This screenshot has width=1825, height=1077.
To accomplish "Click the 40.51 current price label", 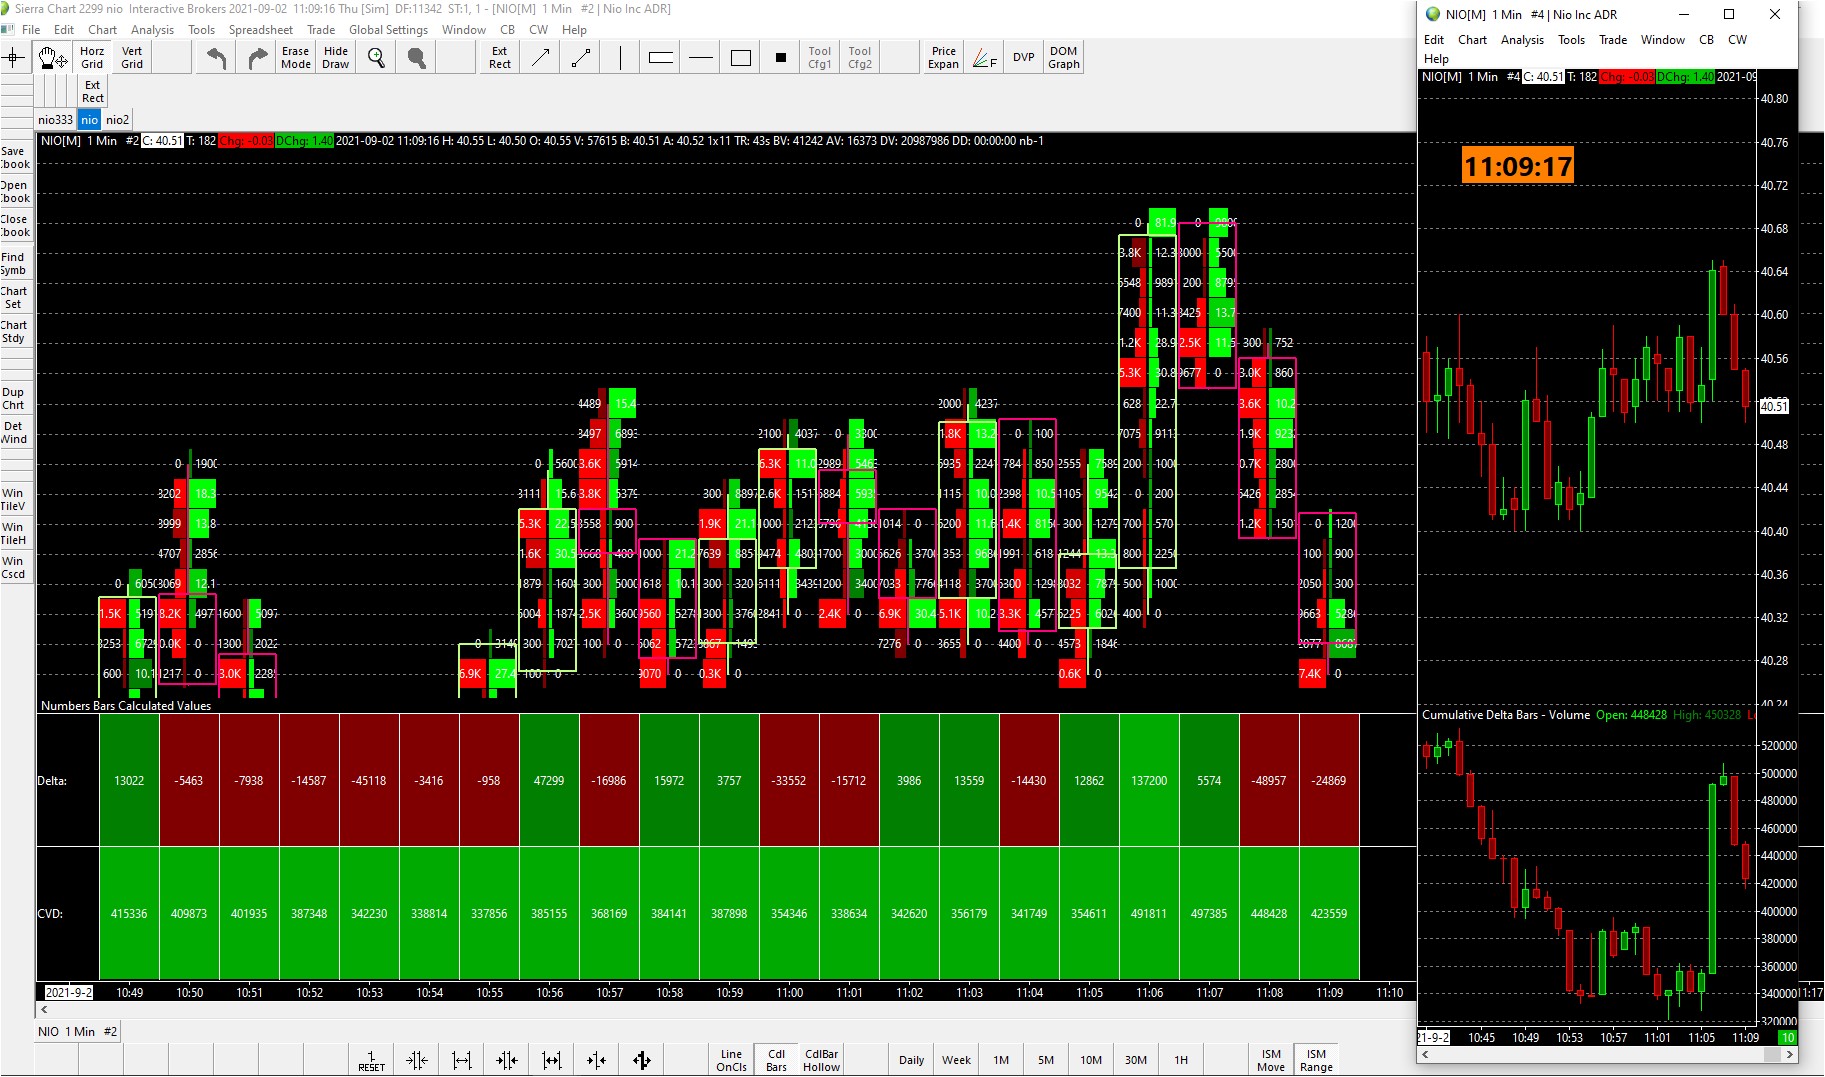I will point(1774,406).
